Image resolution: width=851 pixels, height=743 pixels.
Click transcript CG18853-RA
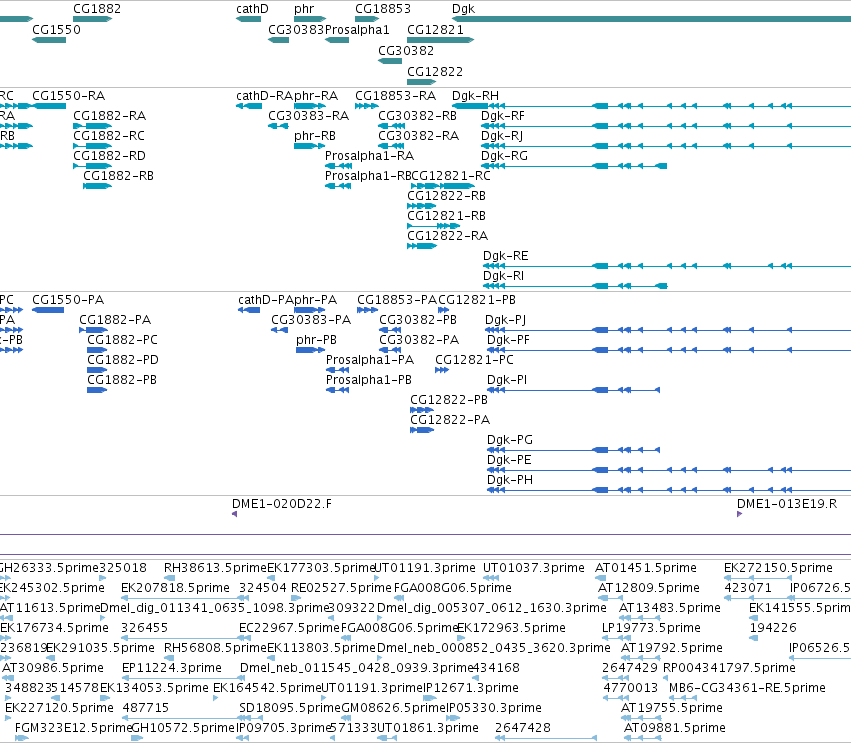tap(367, 106)
